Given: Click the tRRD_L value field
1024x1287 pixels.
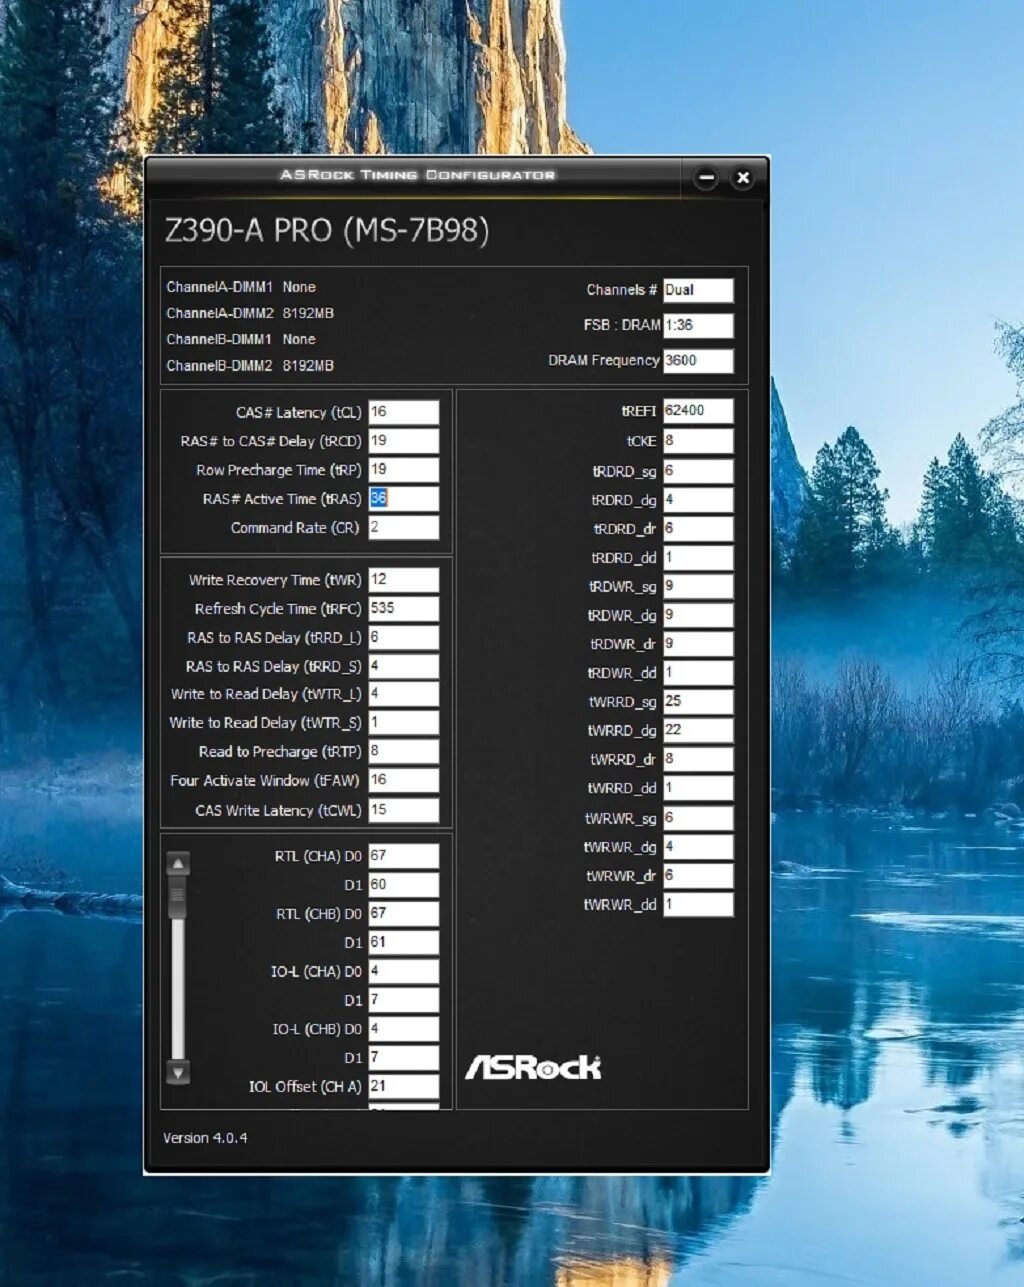Looking at the screenshot, I should 404,638.
